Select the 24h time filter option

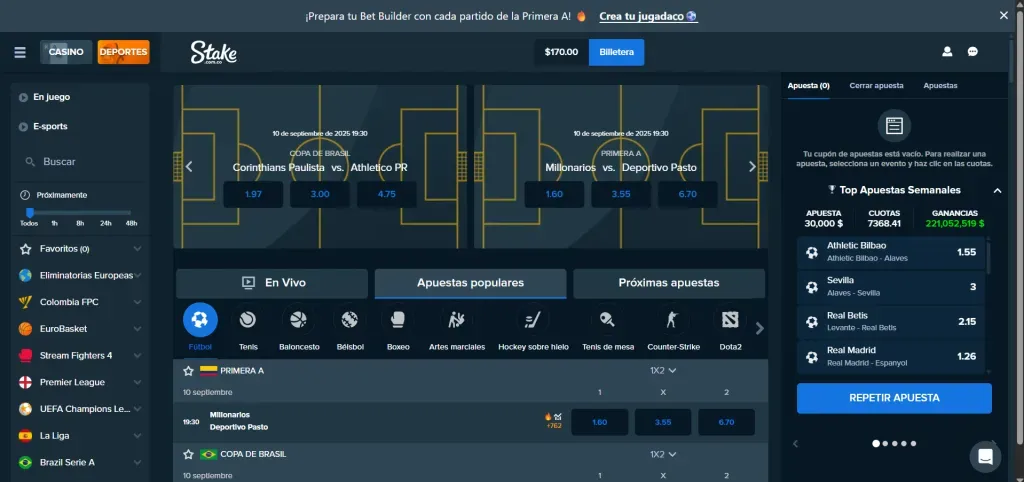[x=106, y=223]
